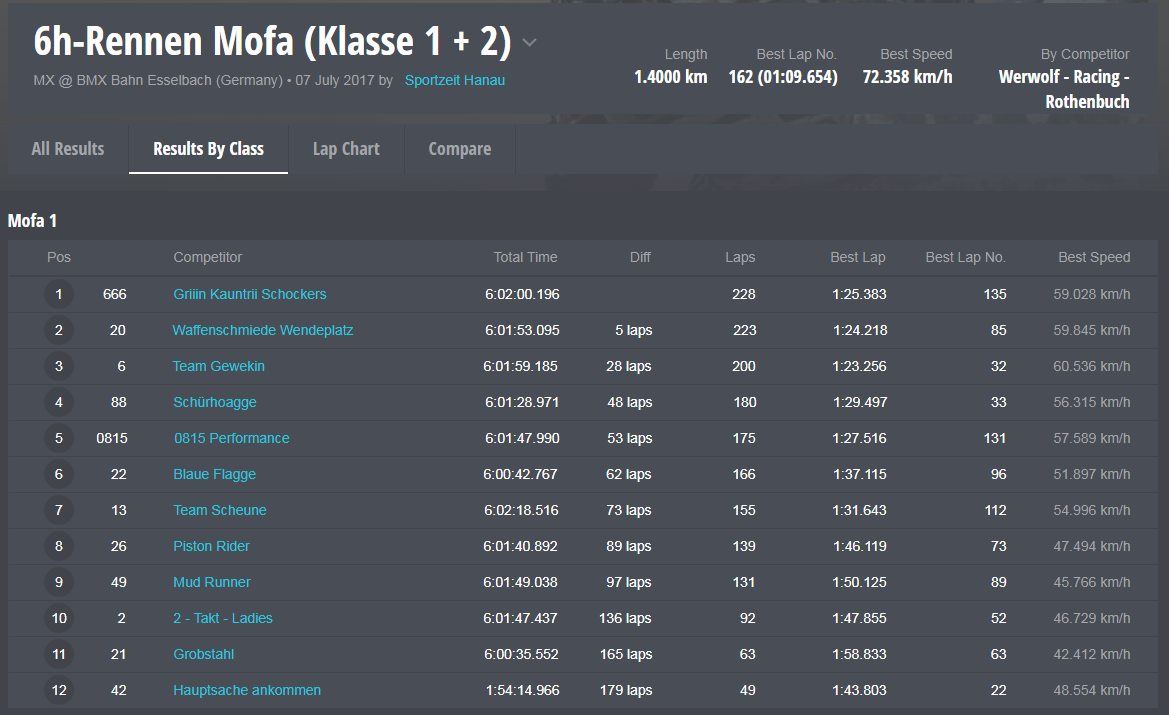Click the Best Lap column header
Screen dimensions: 1169x715
858,257
